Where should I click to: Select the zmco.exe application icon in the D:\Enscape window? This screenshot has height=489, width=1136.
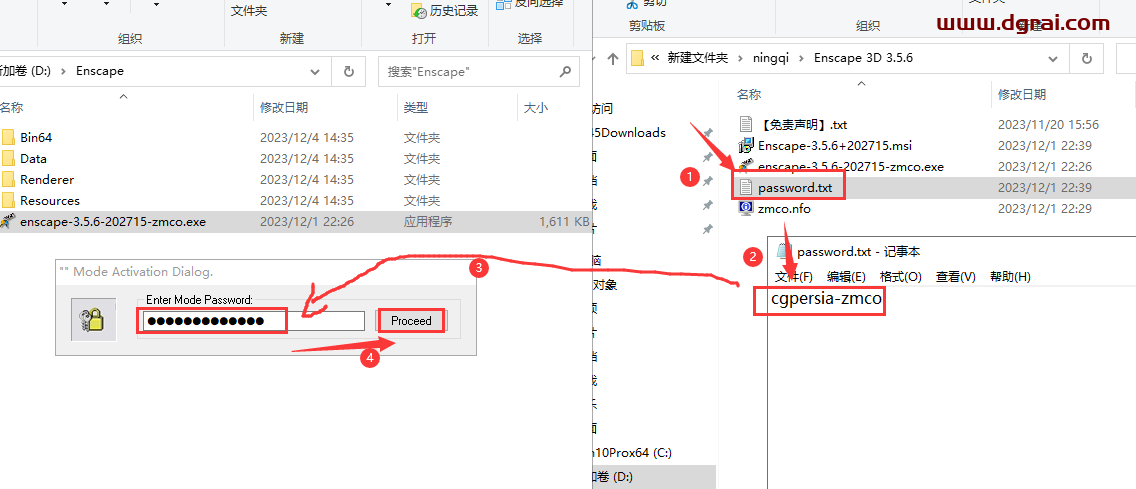7,222
